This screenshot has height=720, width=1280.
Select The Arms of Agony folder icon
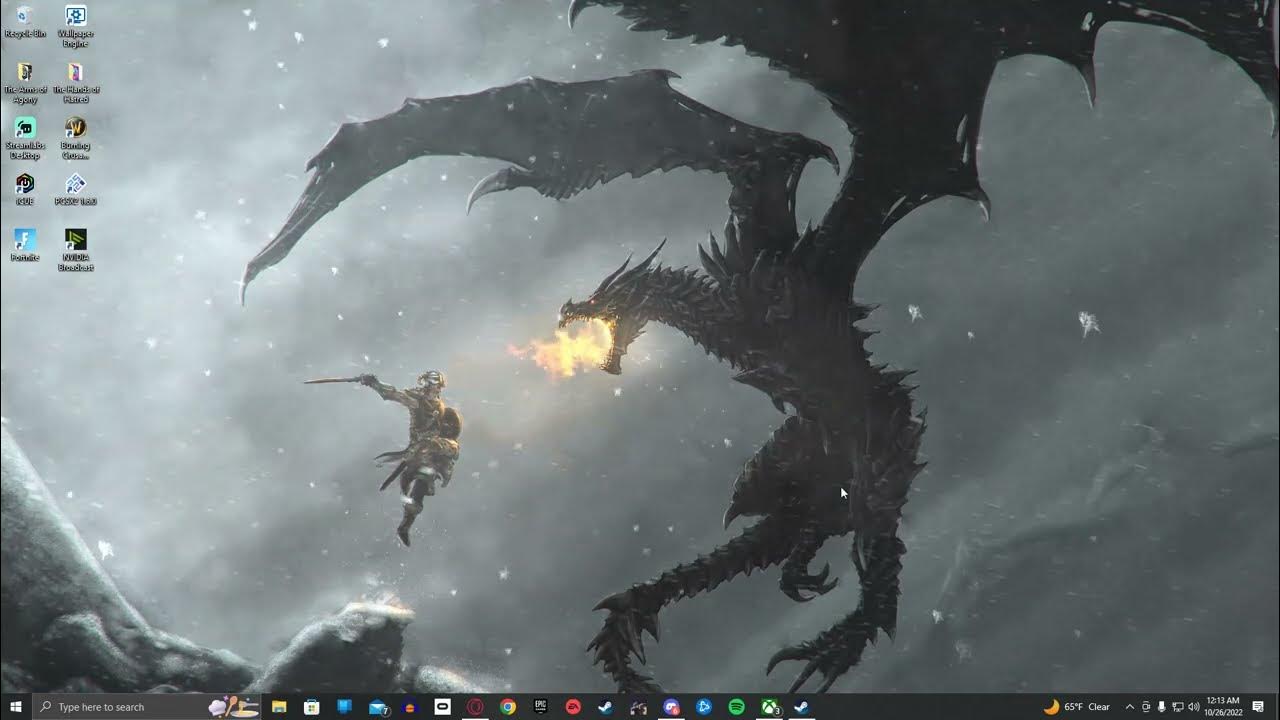(25, 82)
